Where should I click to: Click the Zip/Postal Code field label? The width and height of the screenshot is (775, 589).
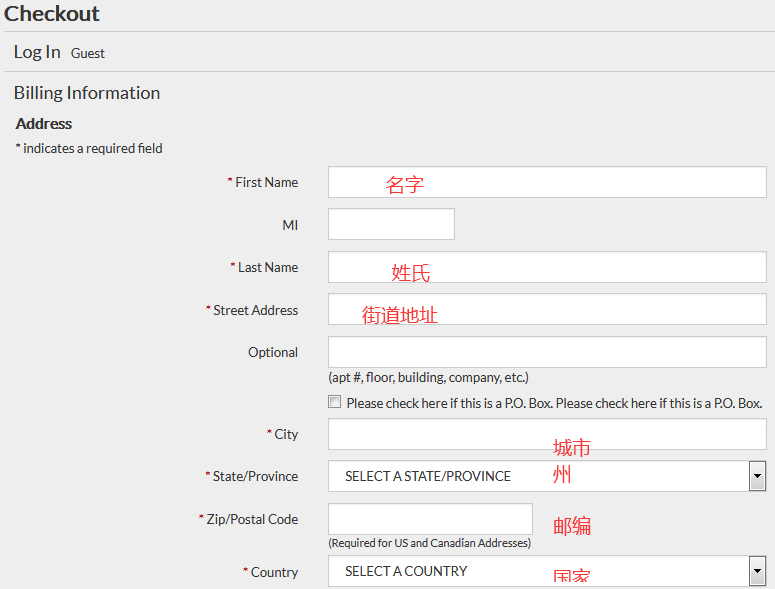coord(252,519)
